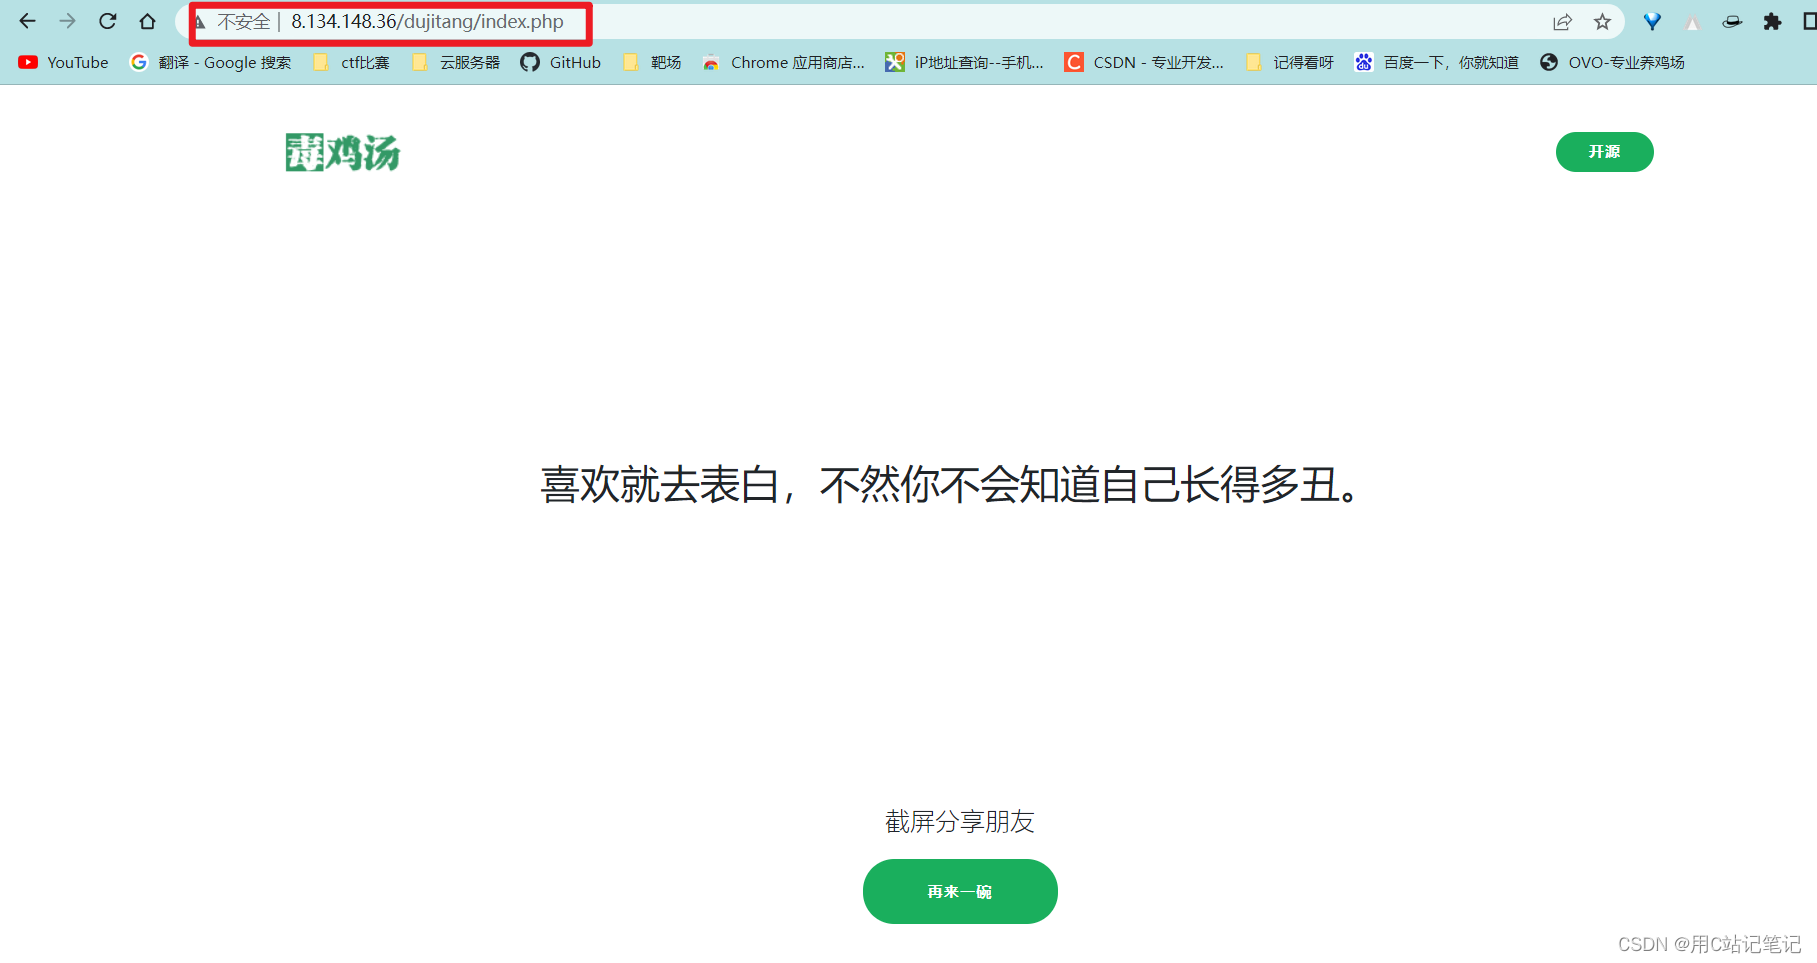Open the blue Y extension icon

(1652, 22)
